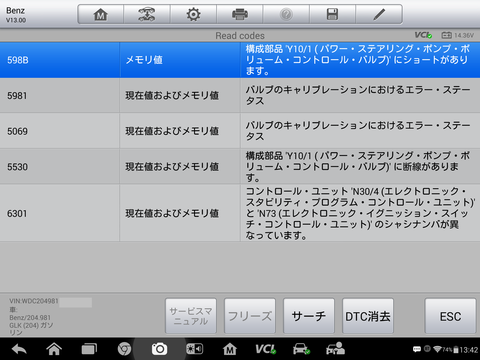Open the VCI manager in bottom bar
The height and width of the screenshot is (360, 480).
pyautogui.click(x=266, y=349)
